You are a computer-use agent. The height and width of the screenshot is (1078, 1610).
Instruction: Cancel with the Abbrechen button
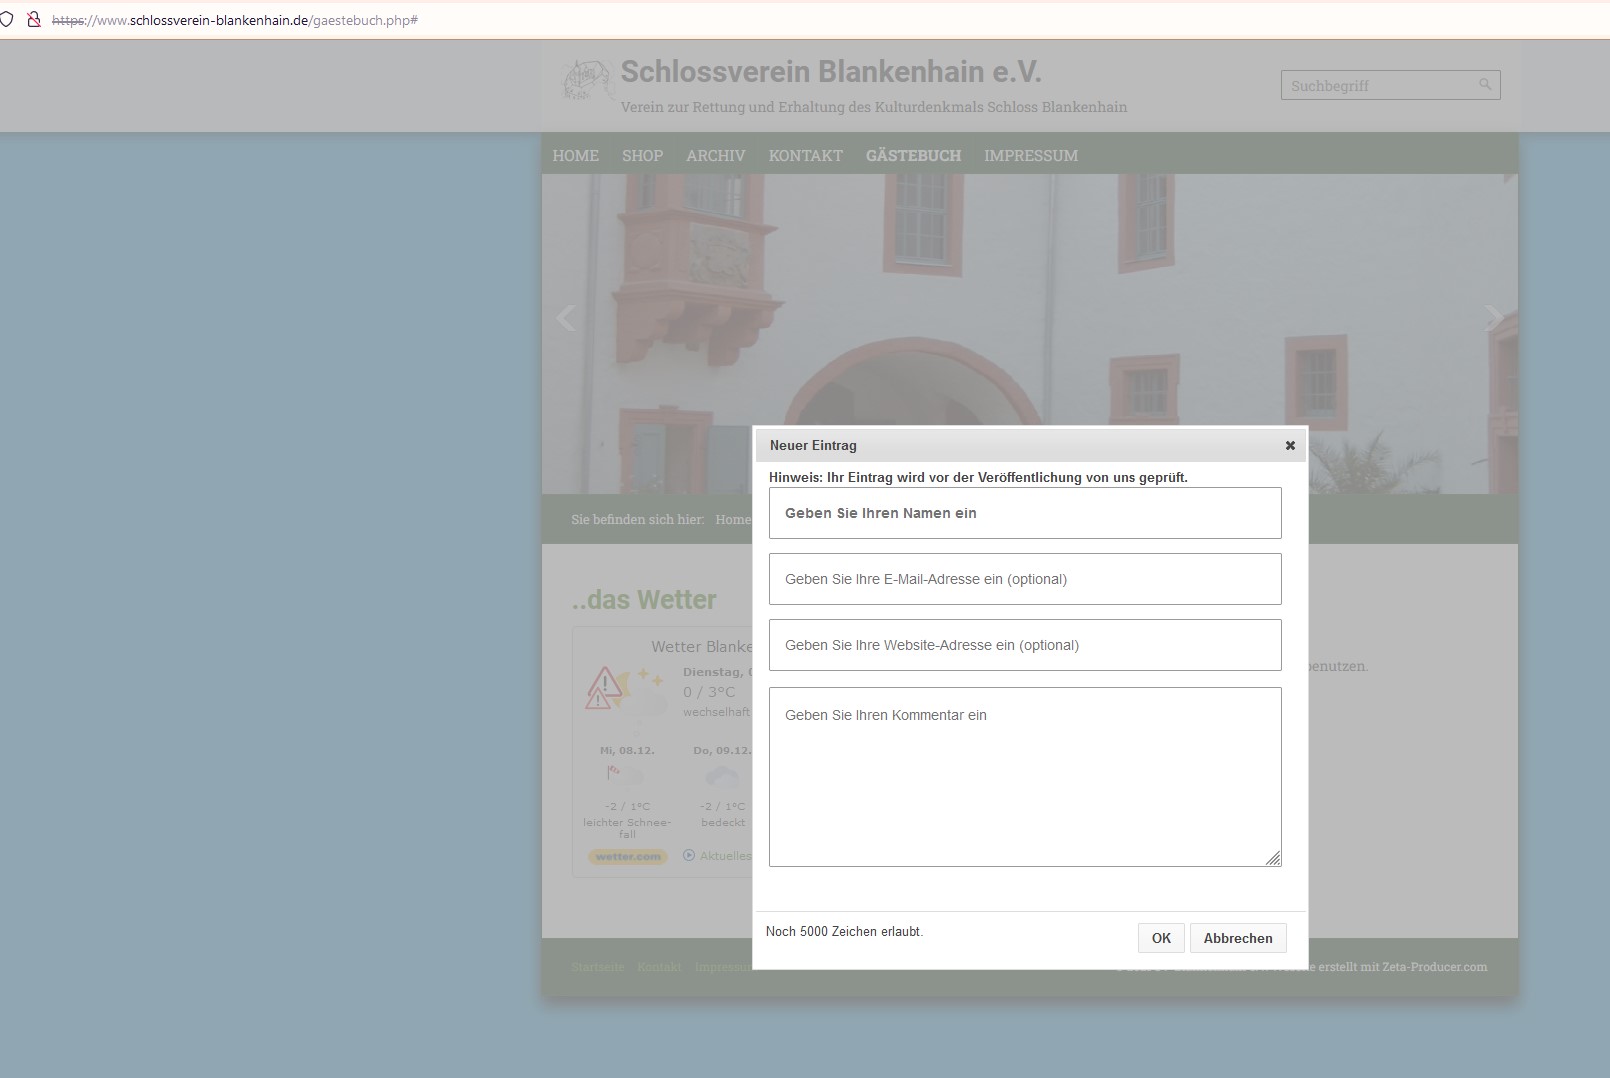[1238, 938]
